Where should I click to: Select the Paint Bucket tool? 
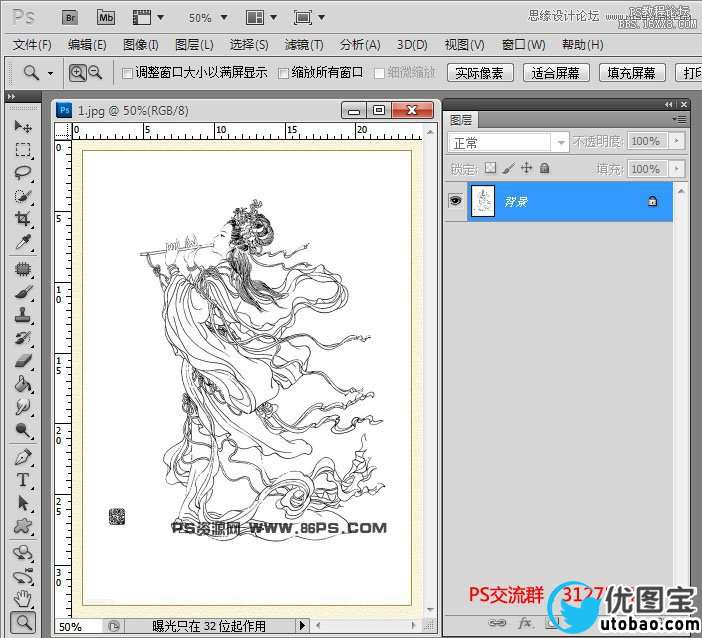(22, 384)
